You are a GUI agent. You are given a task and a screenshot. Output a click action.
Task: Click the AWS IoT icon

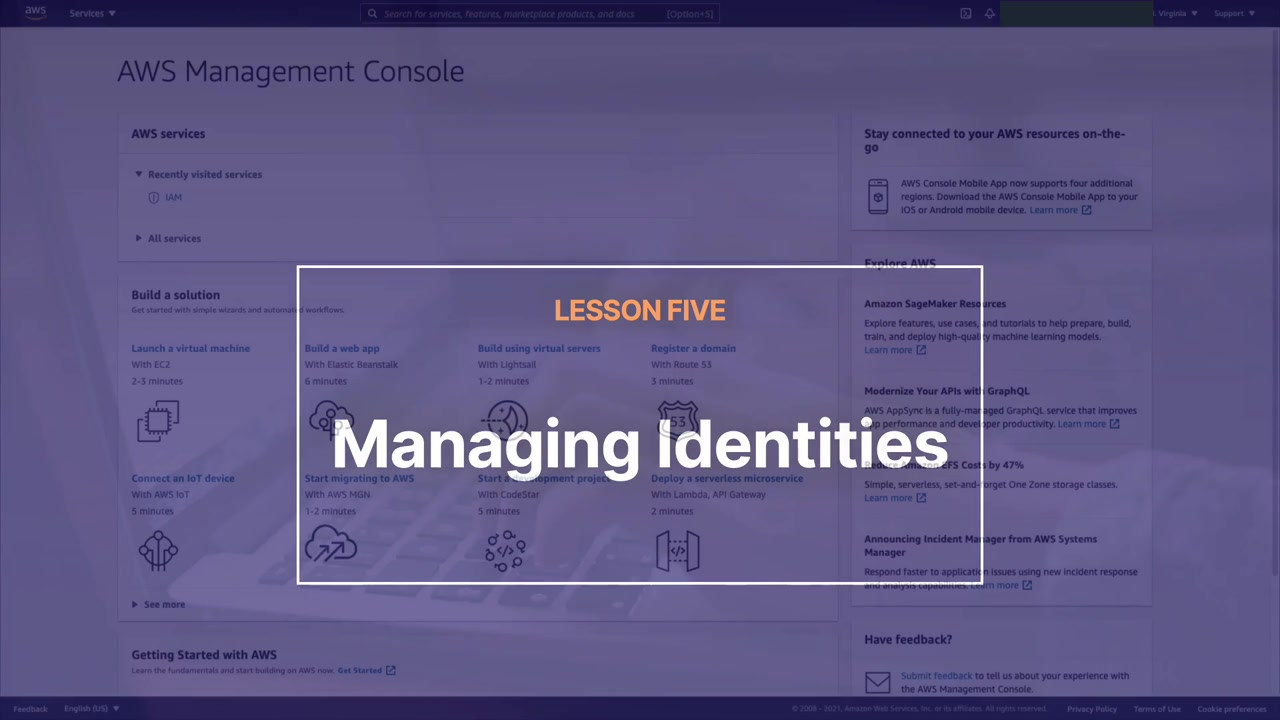coord(158,551)
